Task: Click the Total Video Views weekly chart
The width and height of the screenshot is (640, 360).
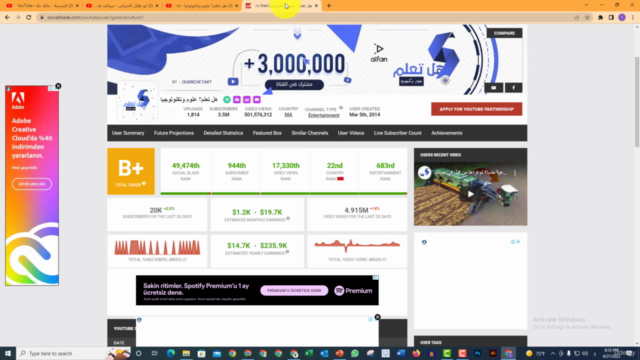Action: click(357, 245)
